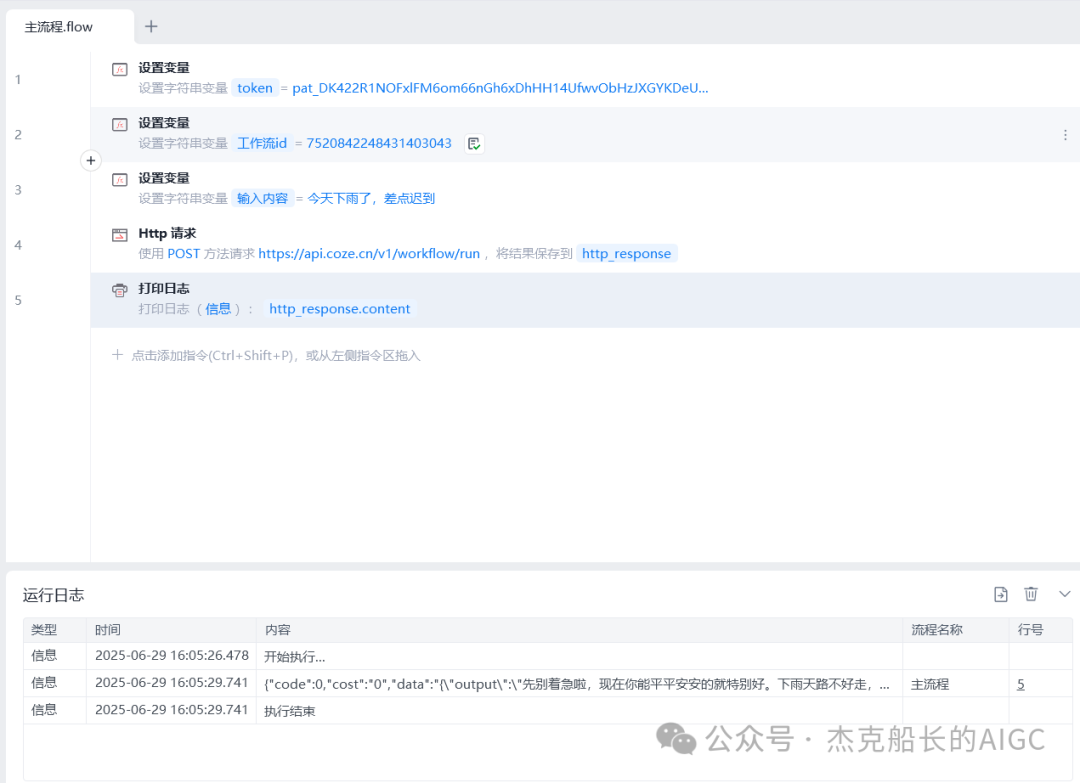Click the pat_DK422R1 token value
Viewport: 1080px width, 783px height.
click(x=500, y=88)
